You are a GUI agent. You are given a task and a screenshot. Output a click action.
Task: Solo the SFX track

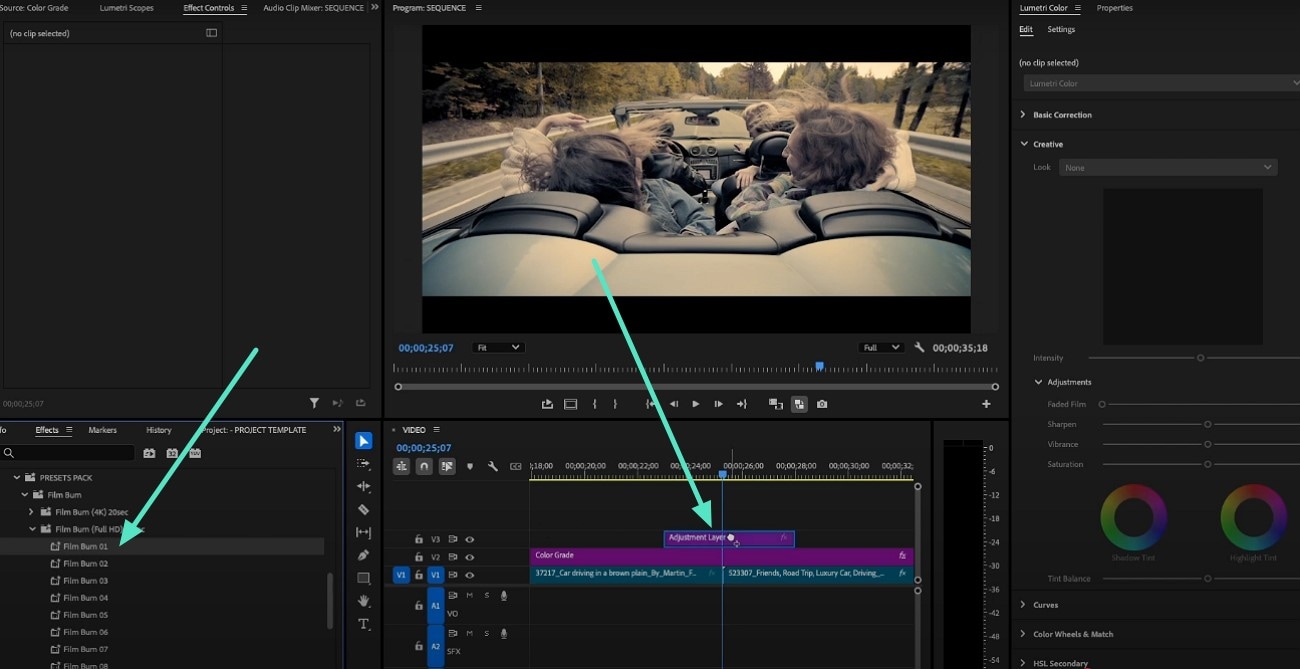pyautogui.click(x=486, y=632)
